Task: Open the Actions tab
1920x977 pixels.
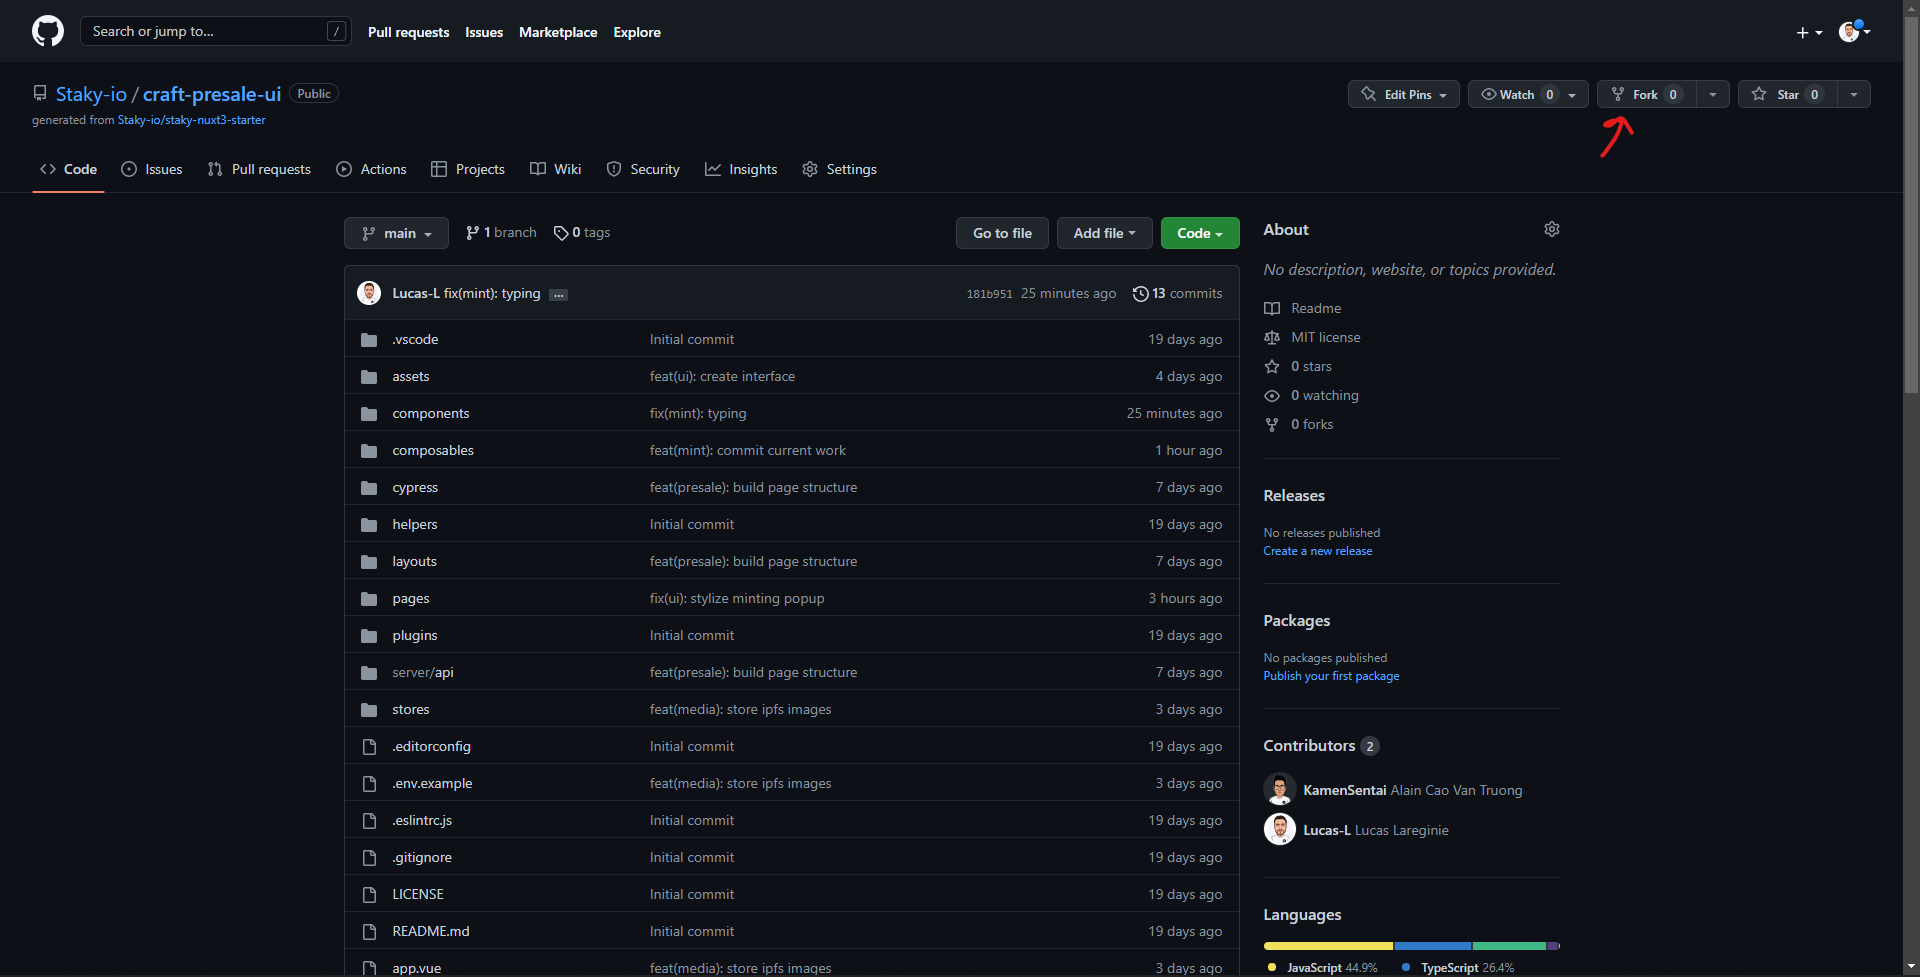Action: [x=371, y=169]
